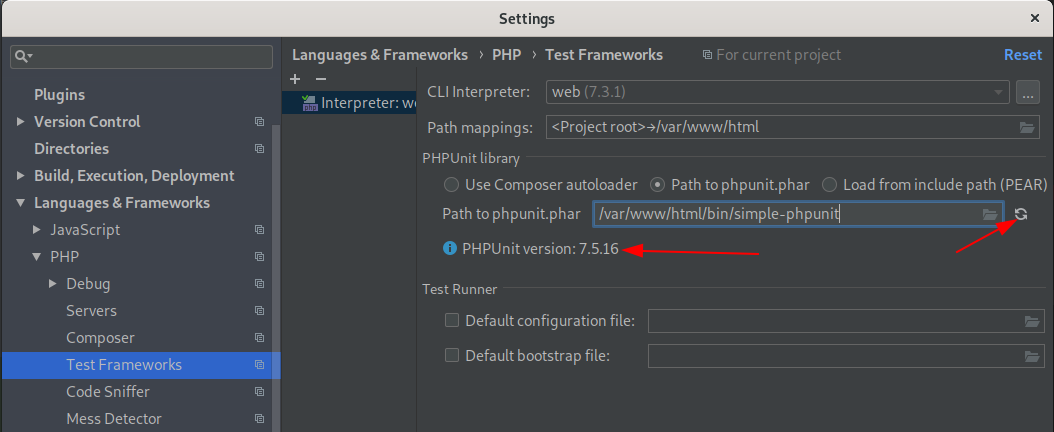Remove the selected test framework configuration
Viewport: 1054px width, 432px height.
321,79
